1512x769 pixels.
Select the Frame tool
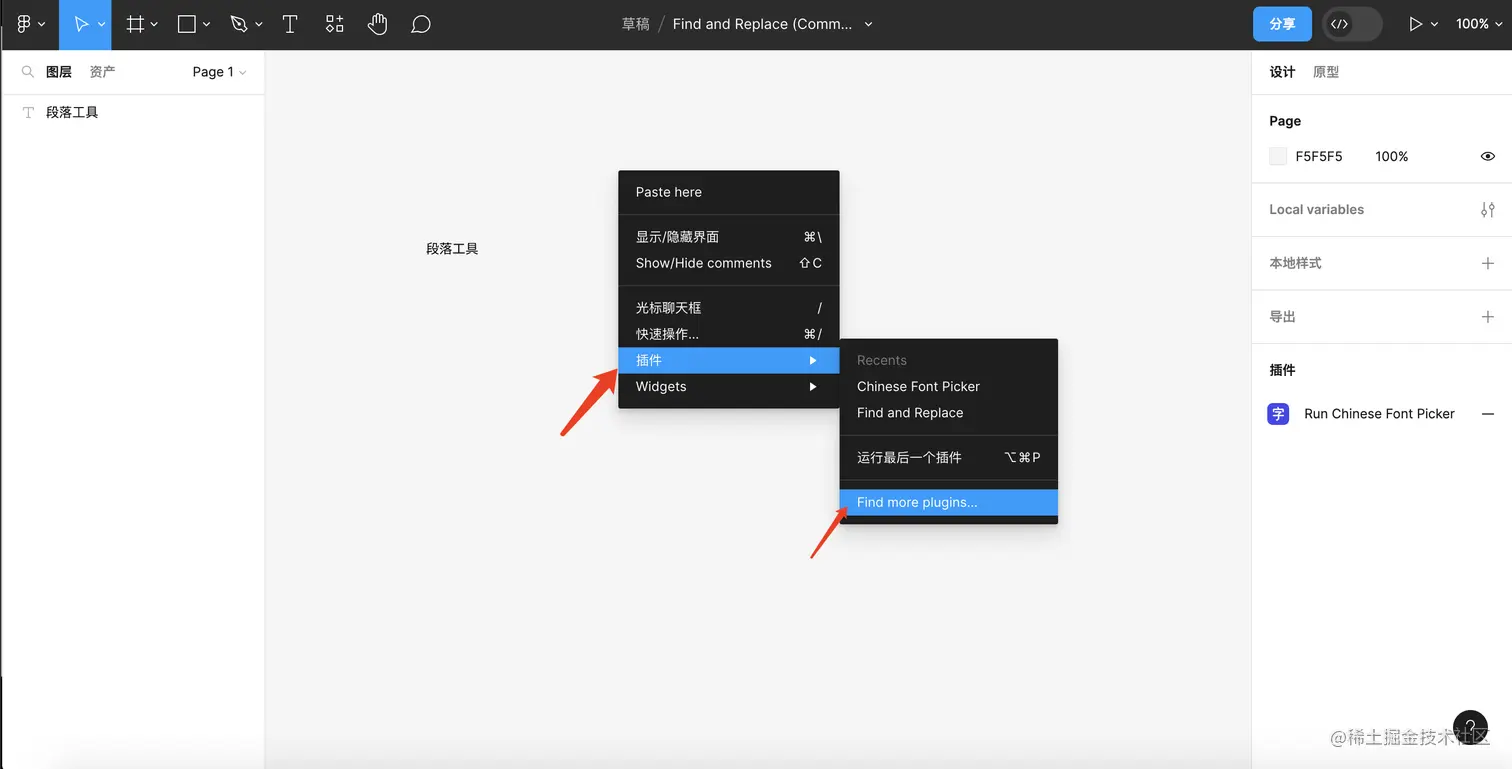pyautogui.click(x=135, y=24)
